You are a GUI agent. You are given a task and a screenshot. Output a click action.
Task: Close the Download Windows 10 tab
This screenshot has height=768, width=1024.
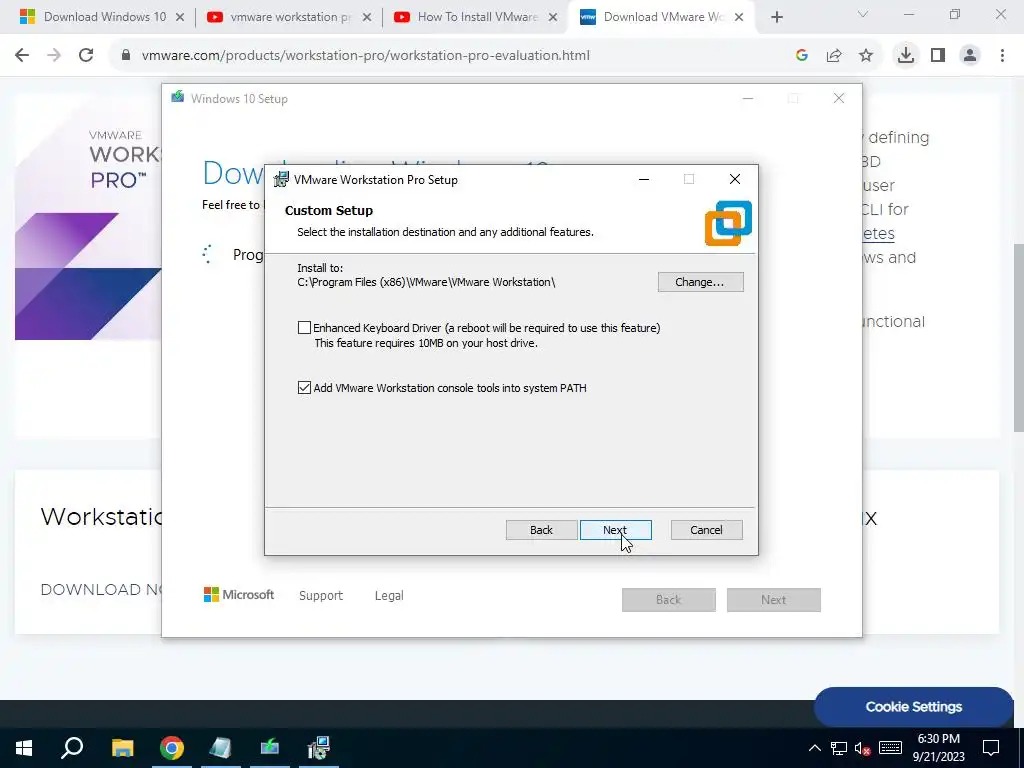(180, 18)
